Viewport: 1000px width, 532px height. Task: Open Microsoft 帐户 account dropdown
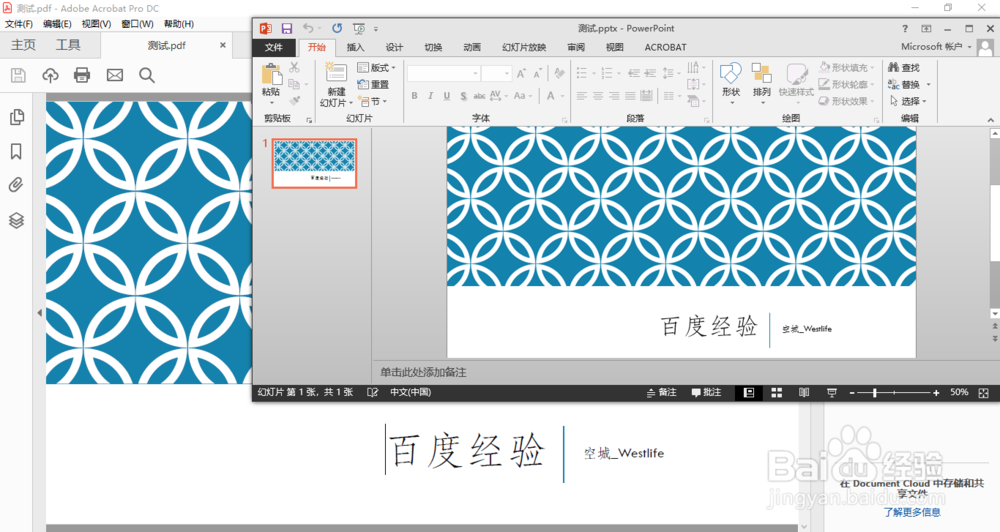coord(936,47)
